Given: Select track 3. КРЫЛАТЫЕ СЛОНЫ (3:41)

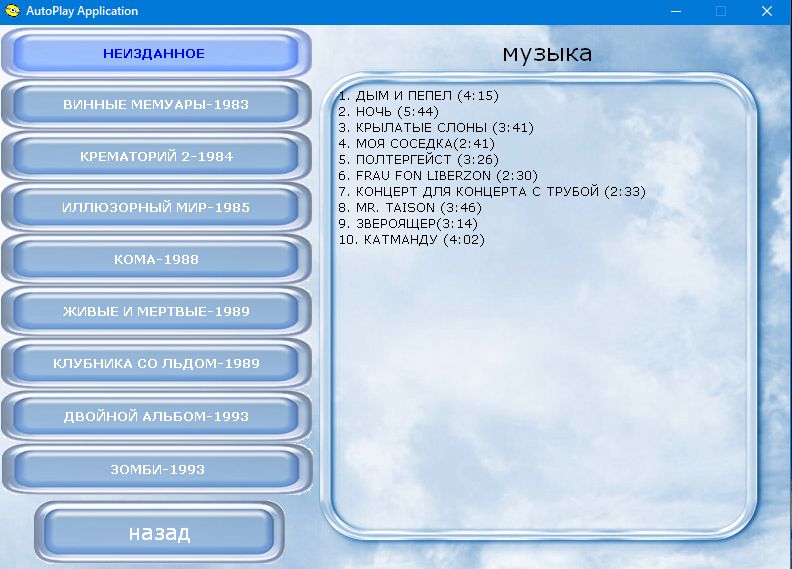Looking at the screenshot, I should [x=436, y=128].
